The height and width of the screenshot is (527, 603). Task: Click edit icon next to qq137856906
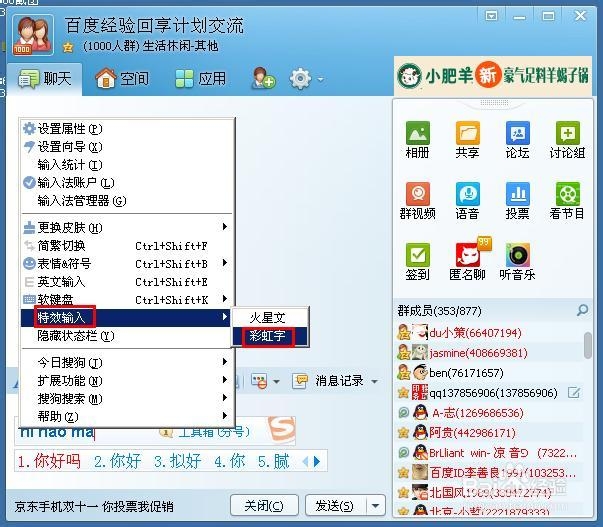pyautogui.click(x=574, y=393)
